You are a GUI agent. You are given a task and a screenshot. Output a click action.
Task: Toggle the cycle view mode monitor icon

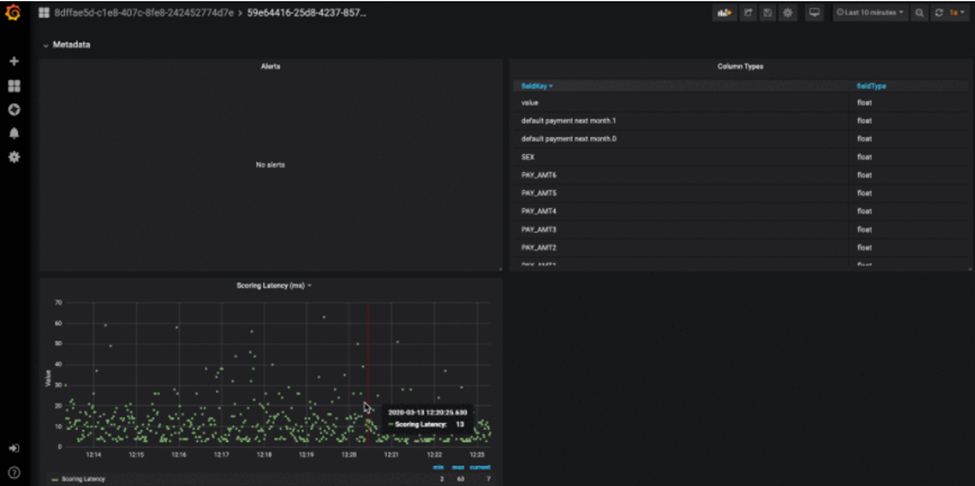click(814, 13)
